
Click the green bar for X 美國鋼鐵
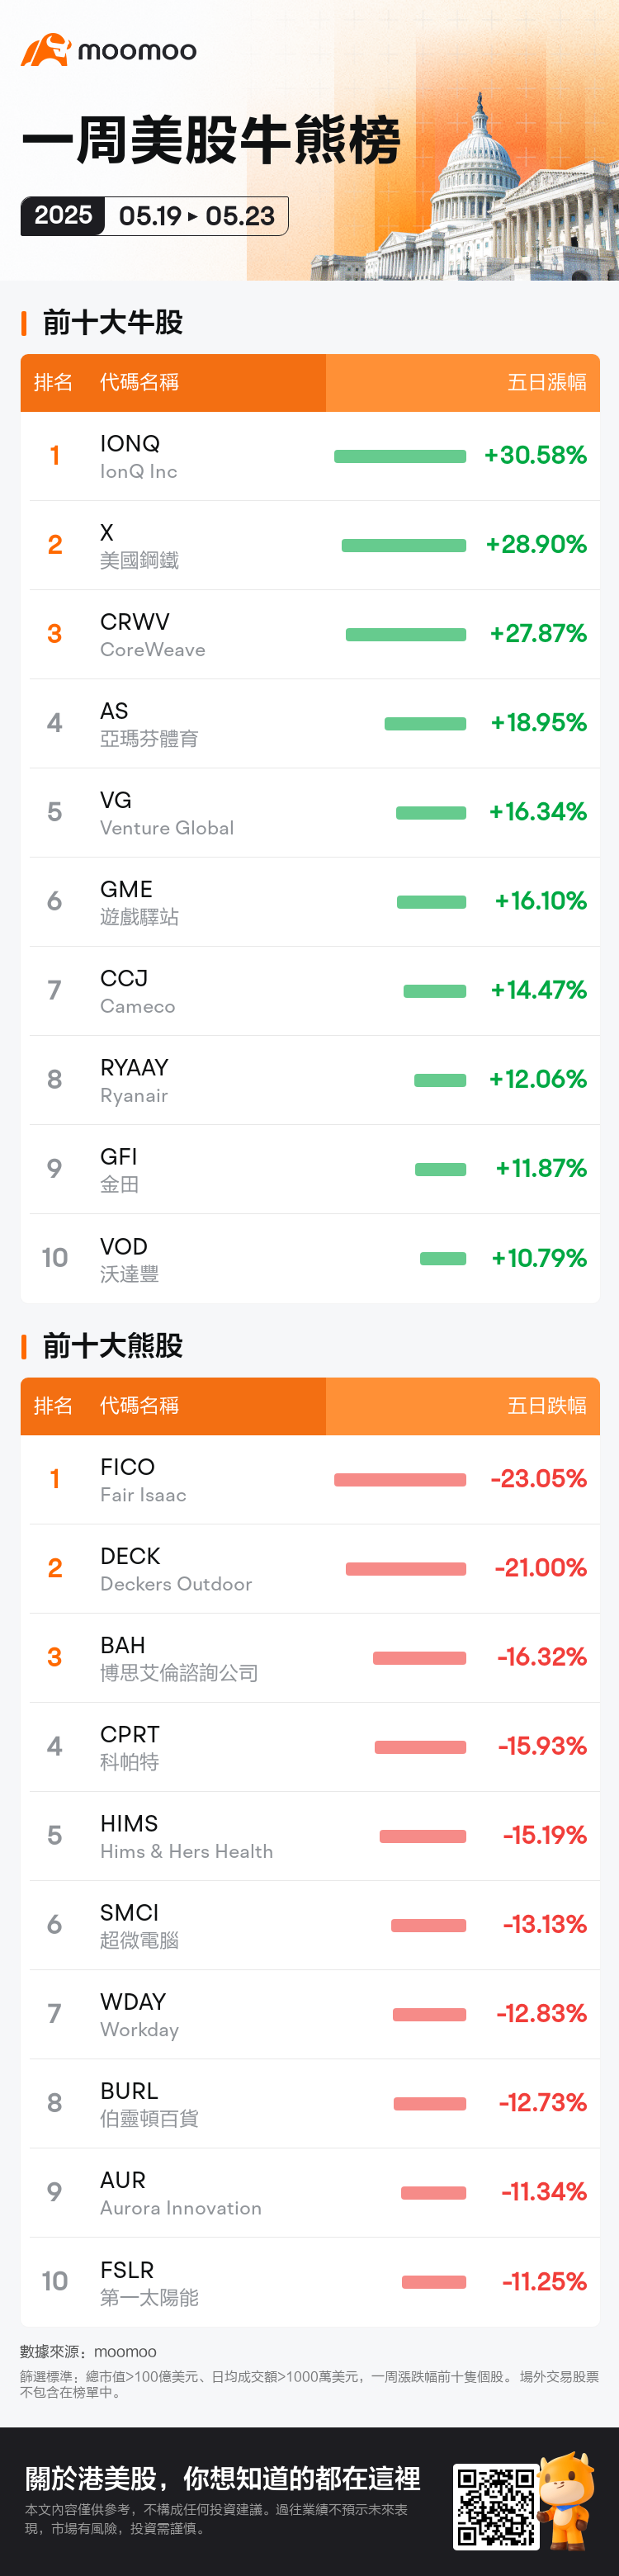[x=404, y=546]
